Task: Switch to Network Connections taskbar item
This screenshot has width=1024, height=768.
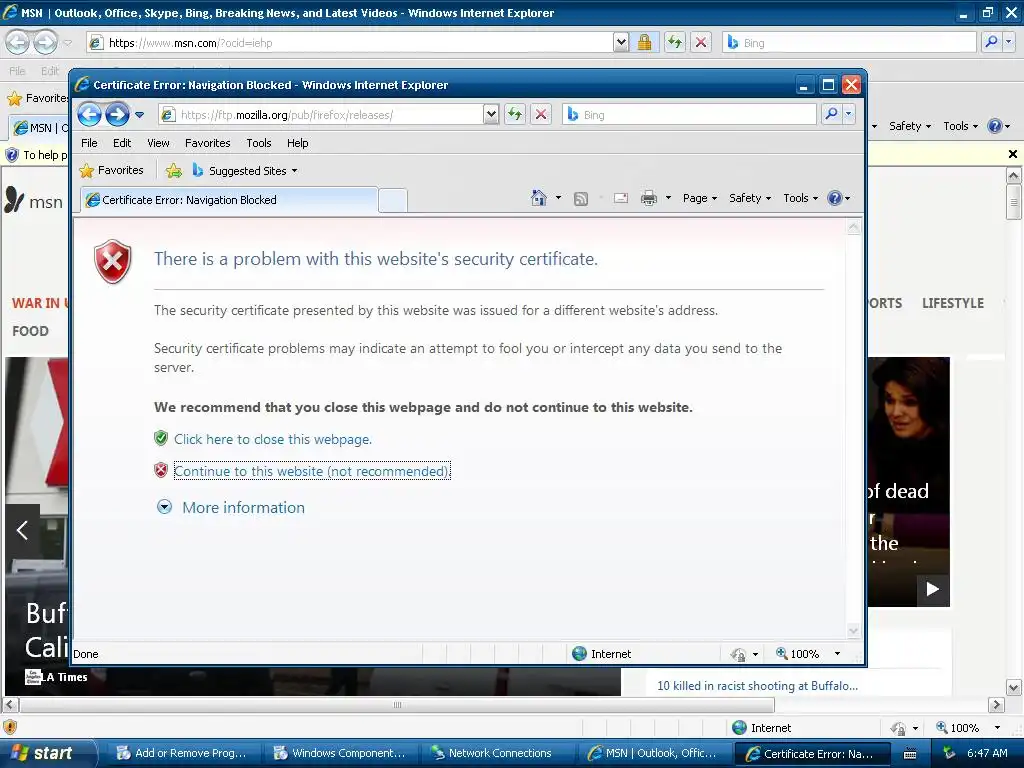Action: (x=496, y=753)
